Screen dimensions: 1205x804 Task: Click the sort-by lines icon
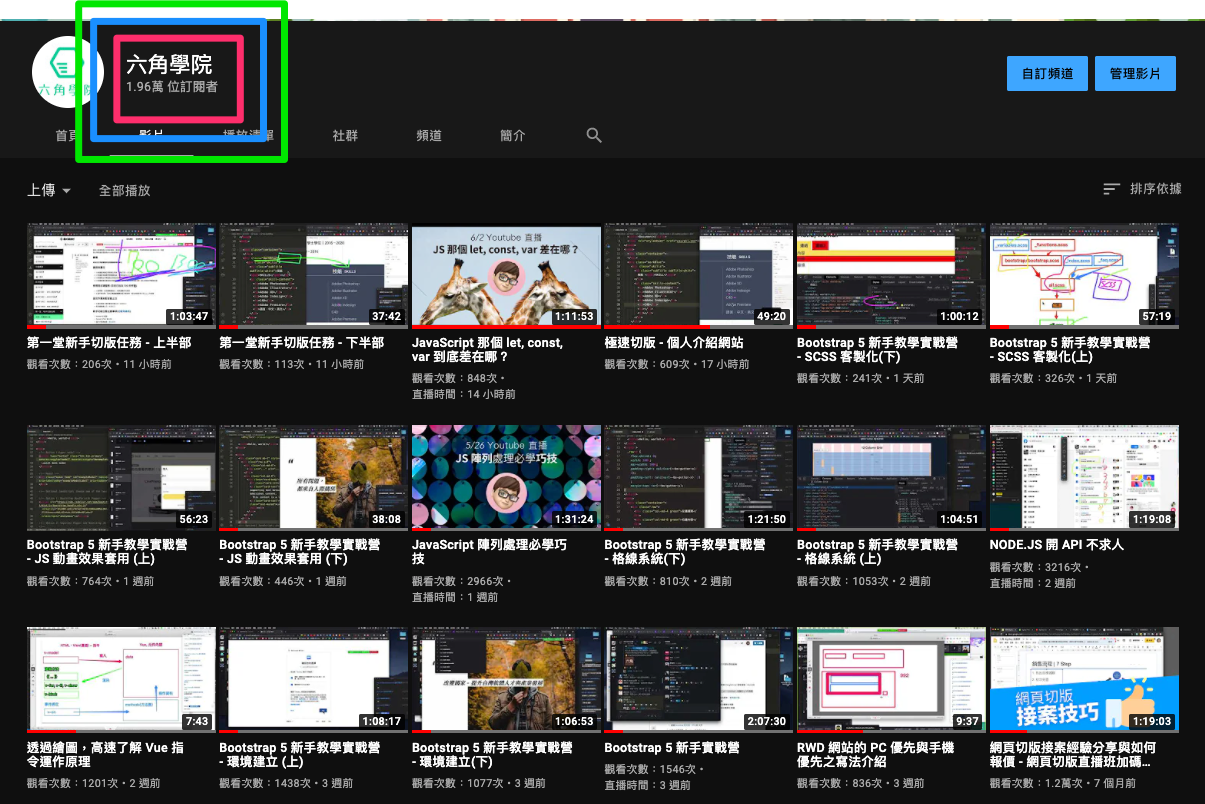[x=1111, y=189]
